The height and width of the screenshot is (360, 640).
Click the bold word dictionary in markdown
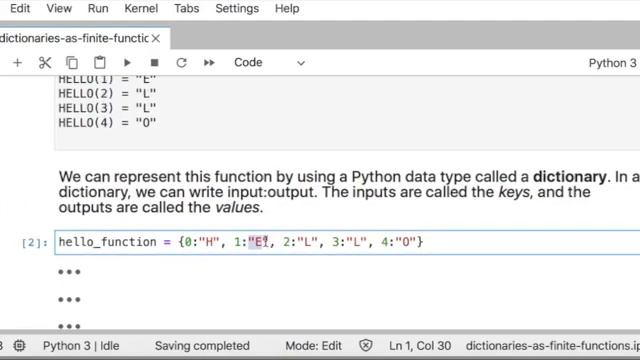tap(569, 177)
